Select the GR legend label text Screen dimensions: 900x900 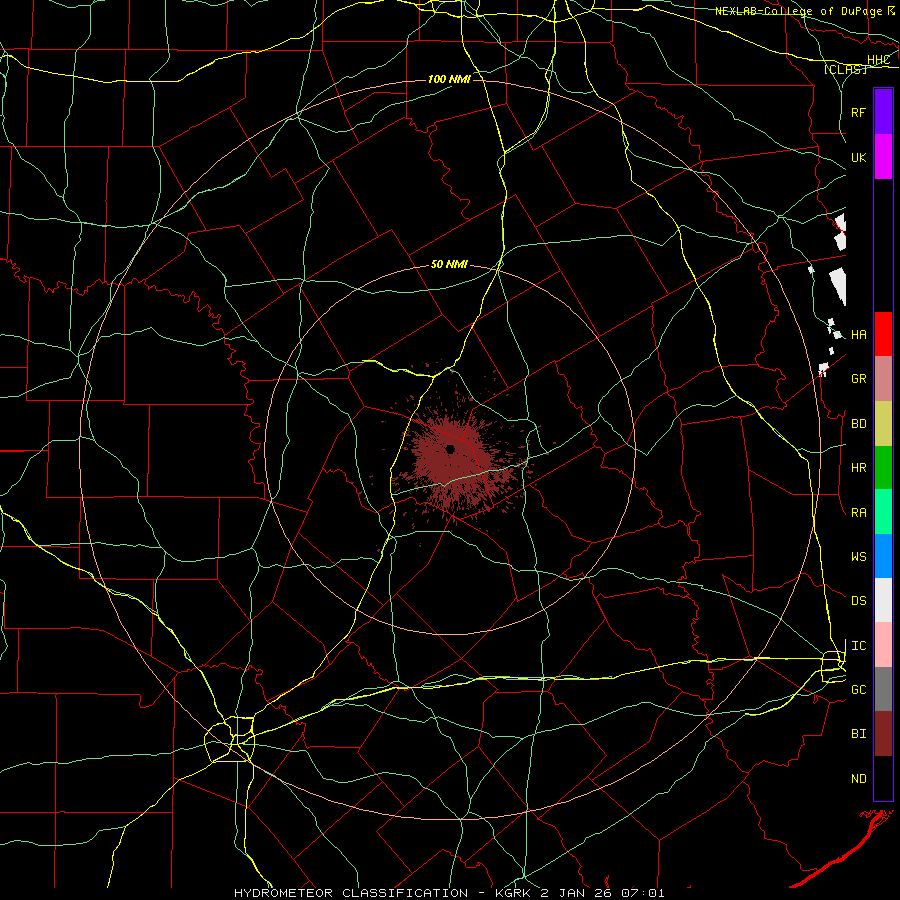click(x=859, y=379)
